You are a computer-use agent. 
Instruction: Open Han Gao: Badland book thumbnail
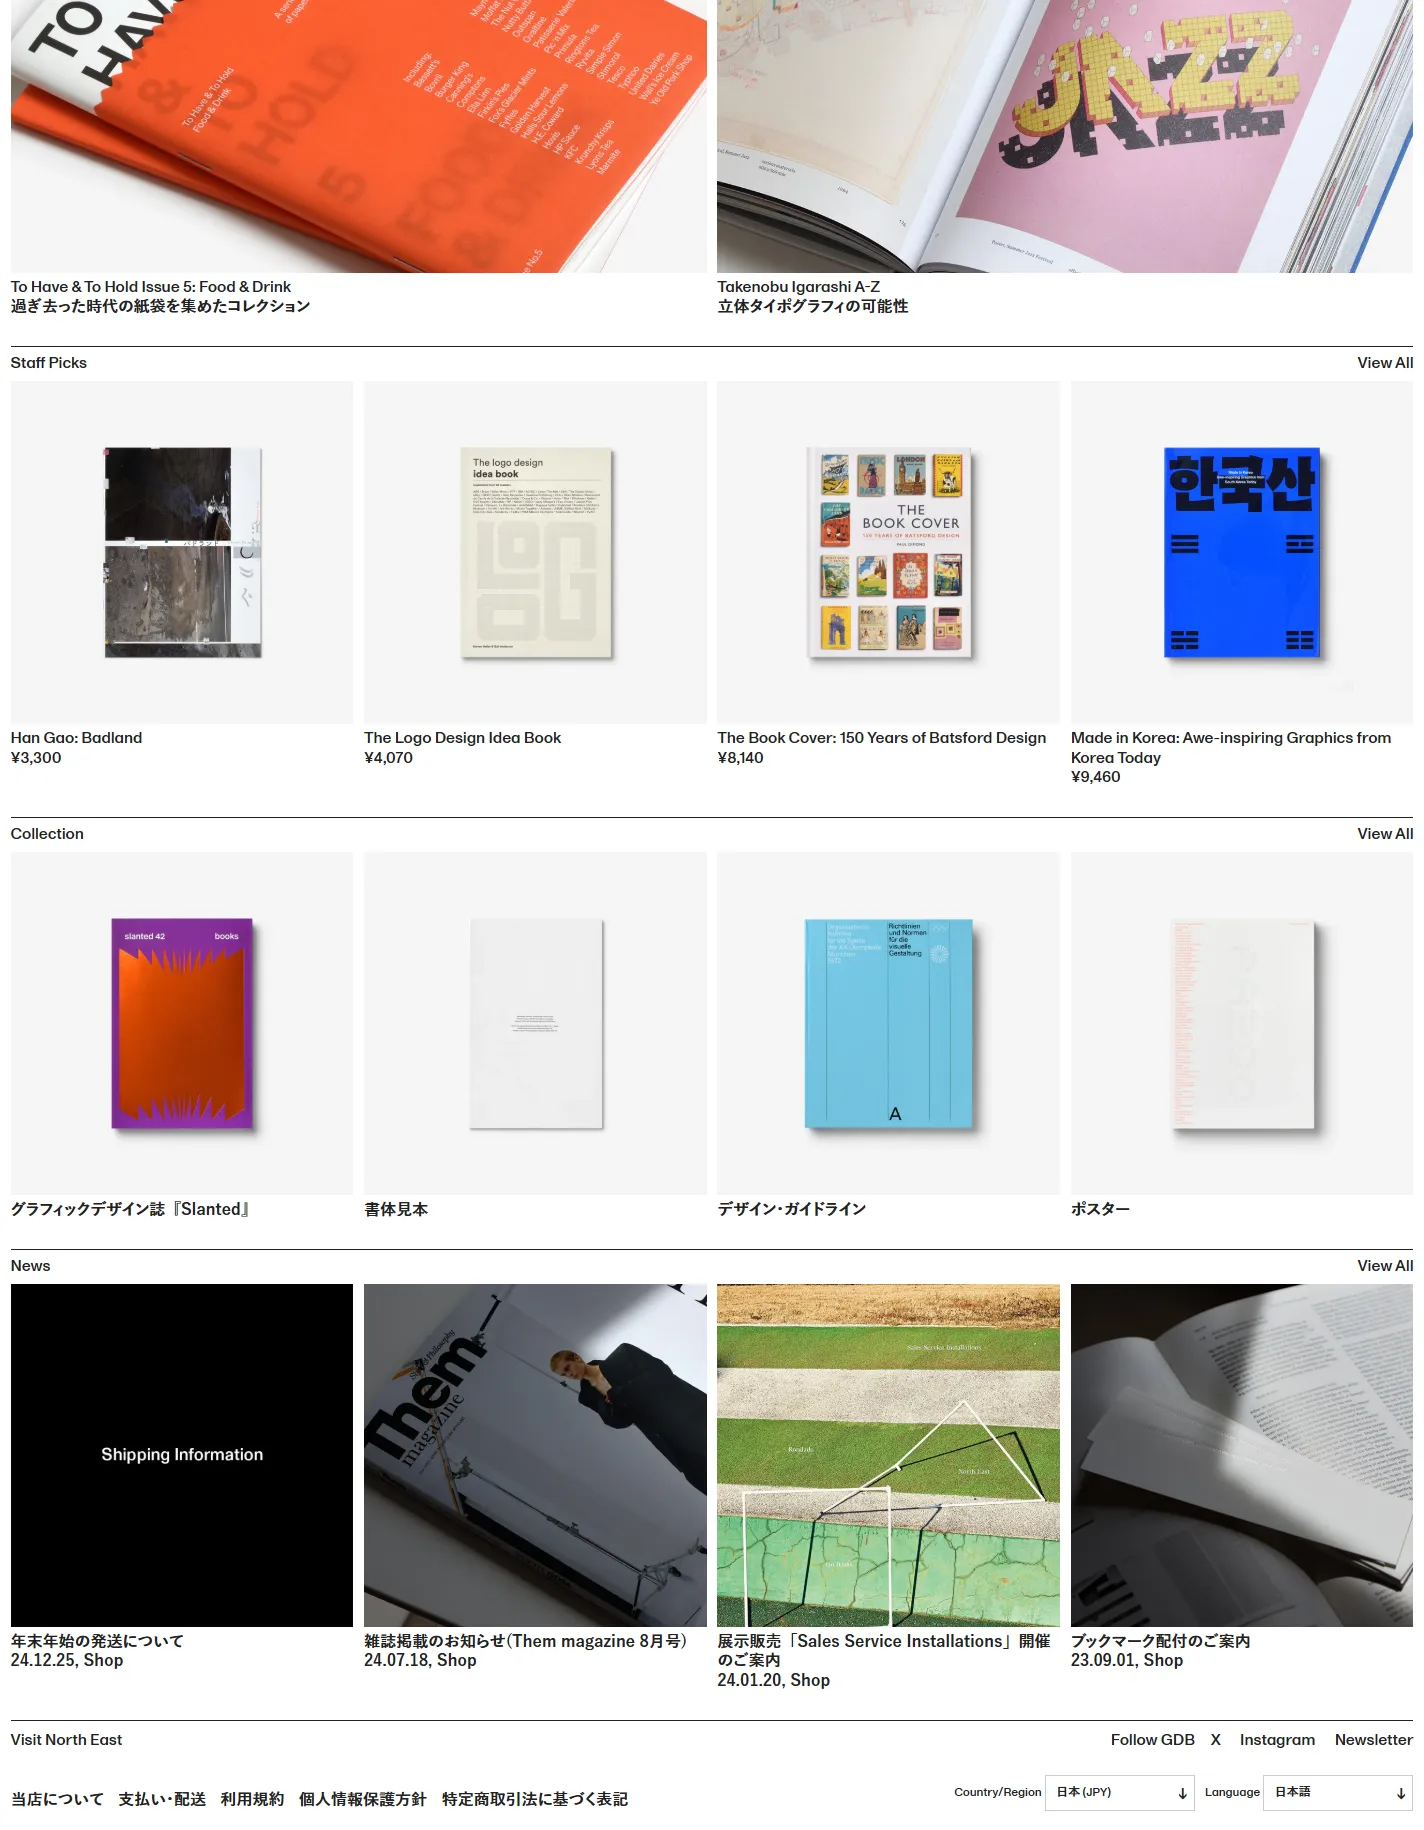click(182, 552)
